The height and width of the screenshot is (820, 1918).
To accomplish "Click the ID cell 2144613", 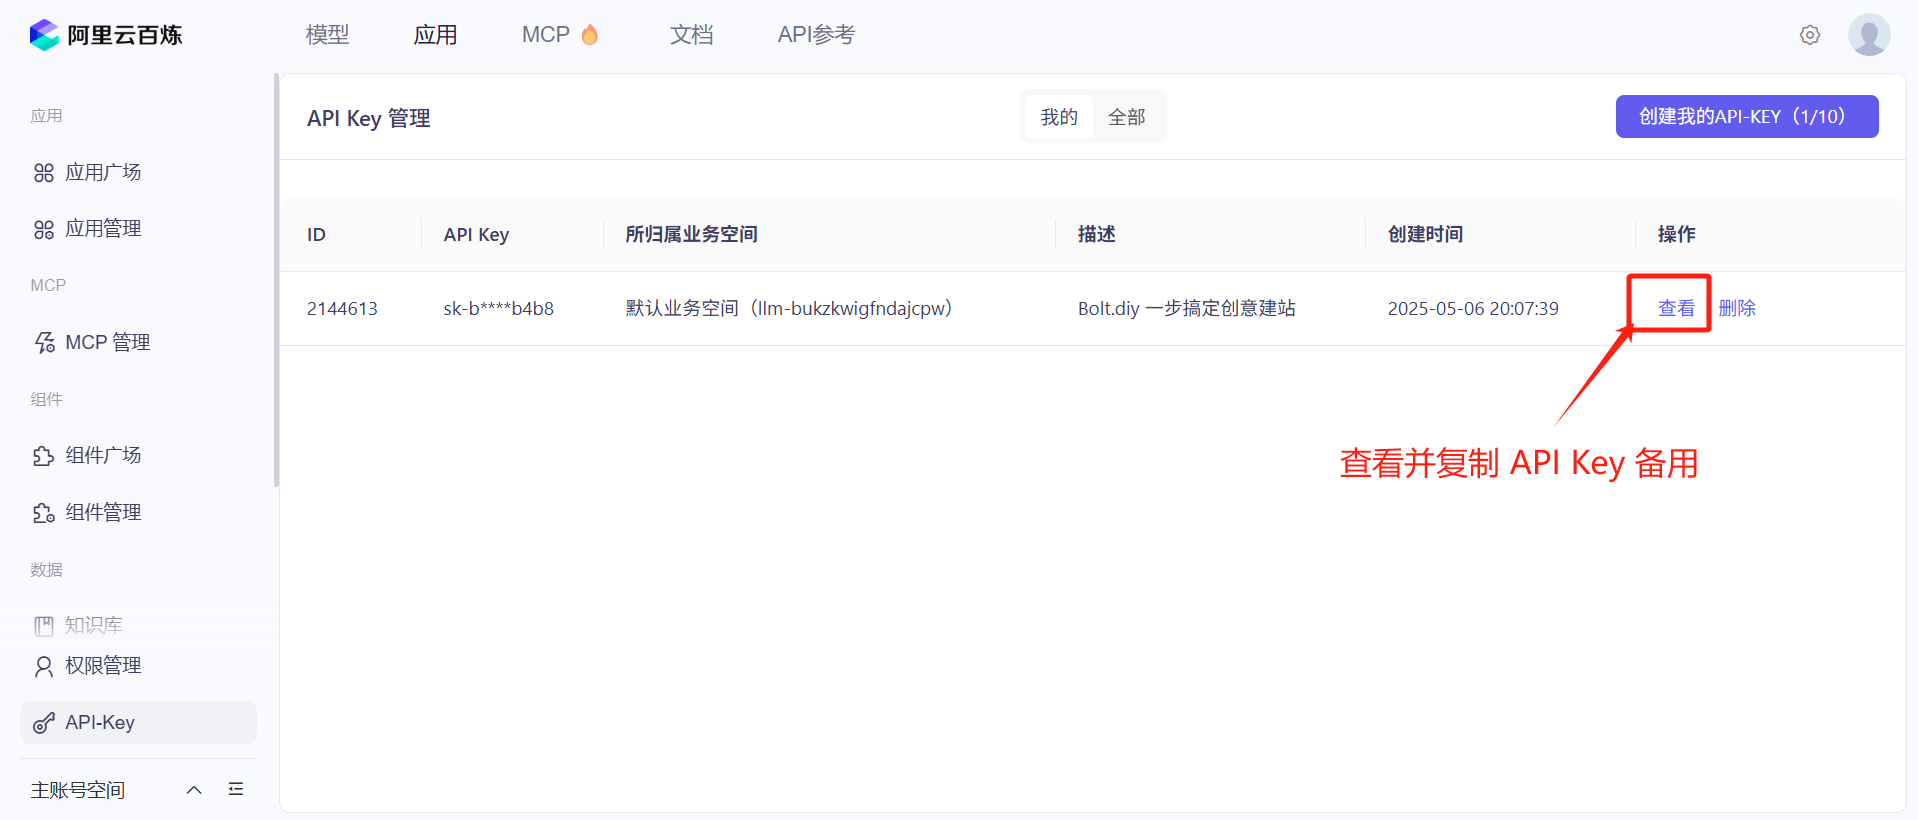I will tap(342, 309).
